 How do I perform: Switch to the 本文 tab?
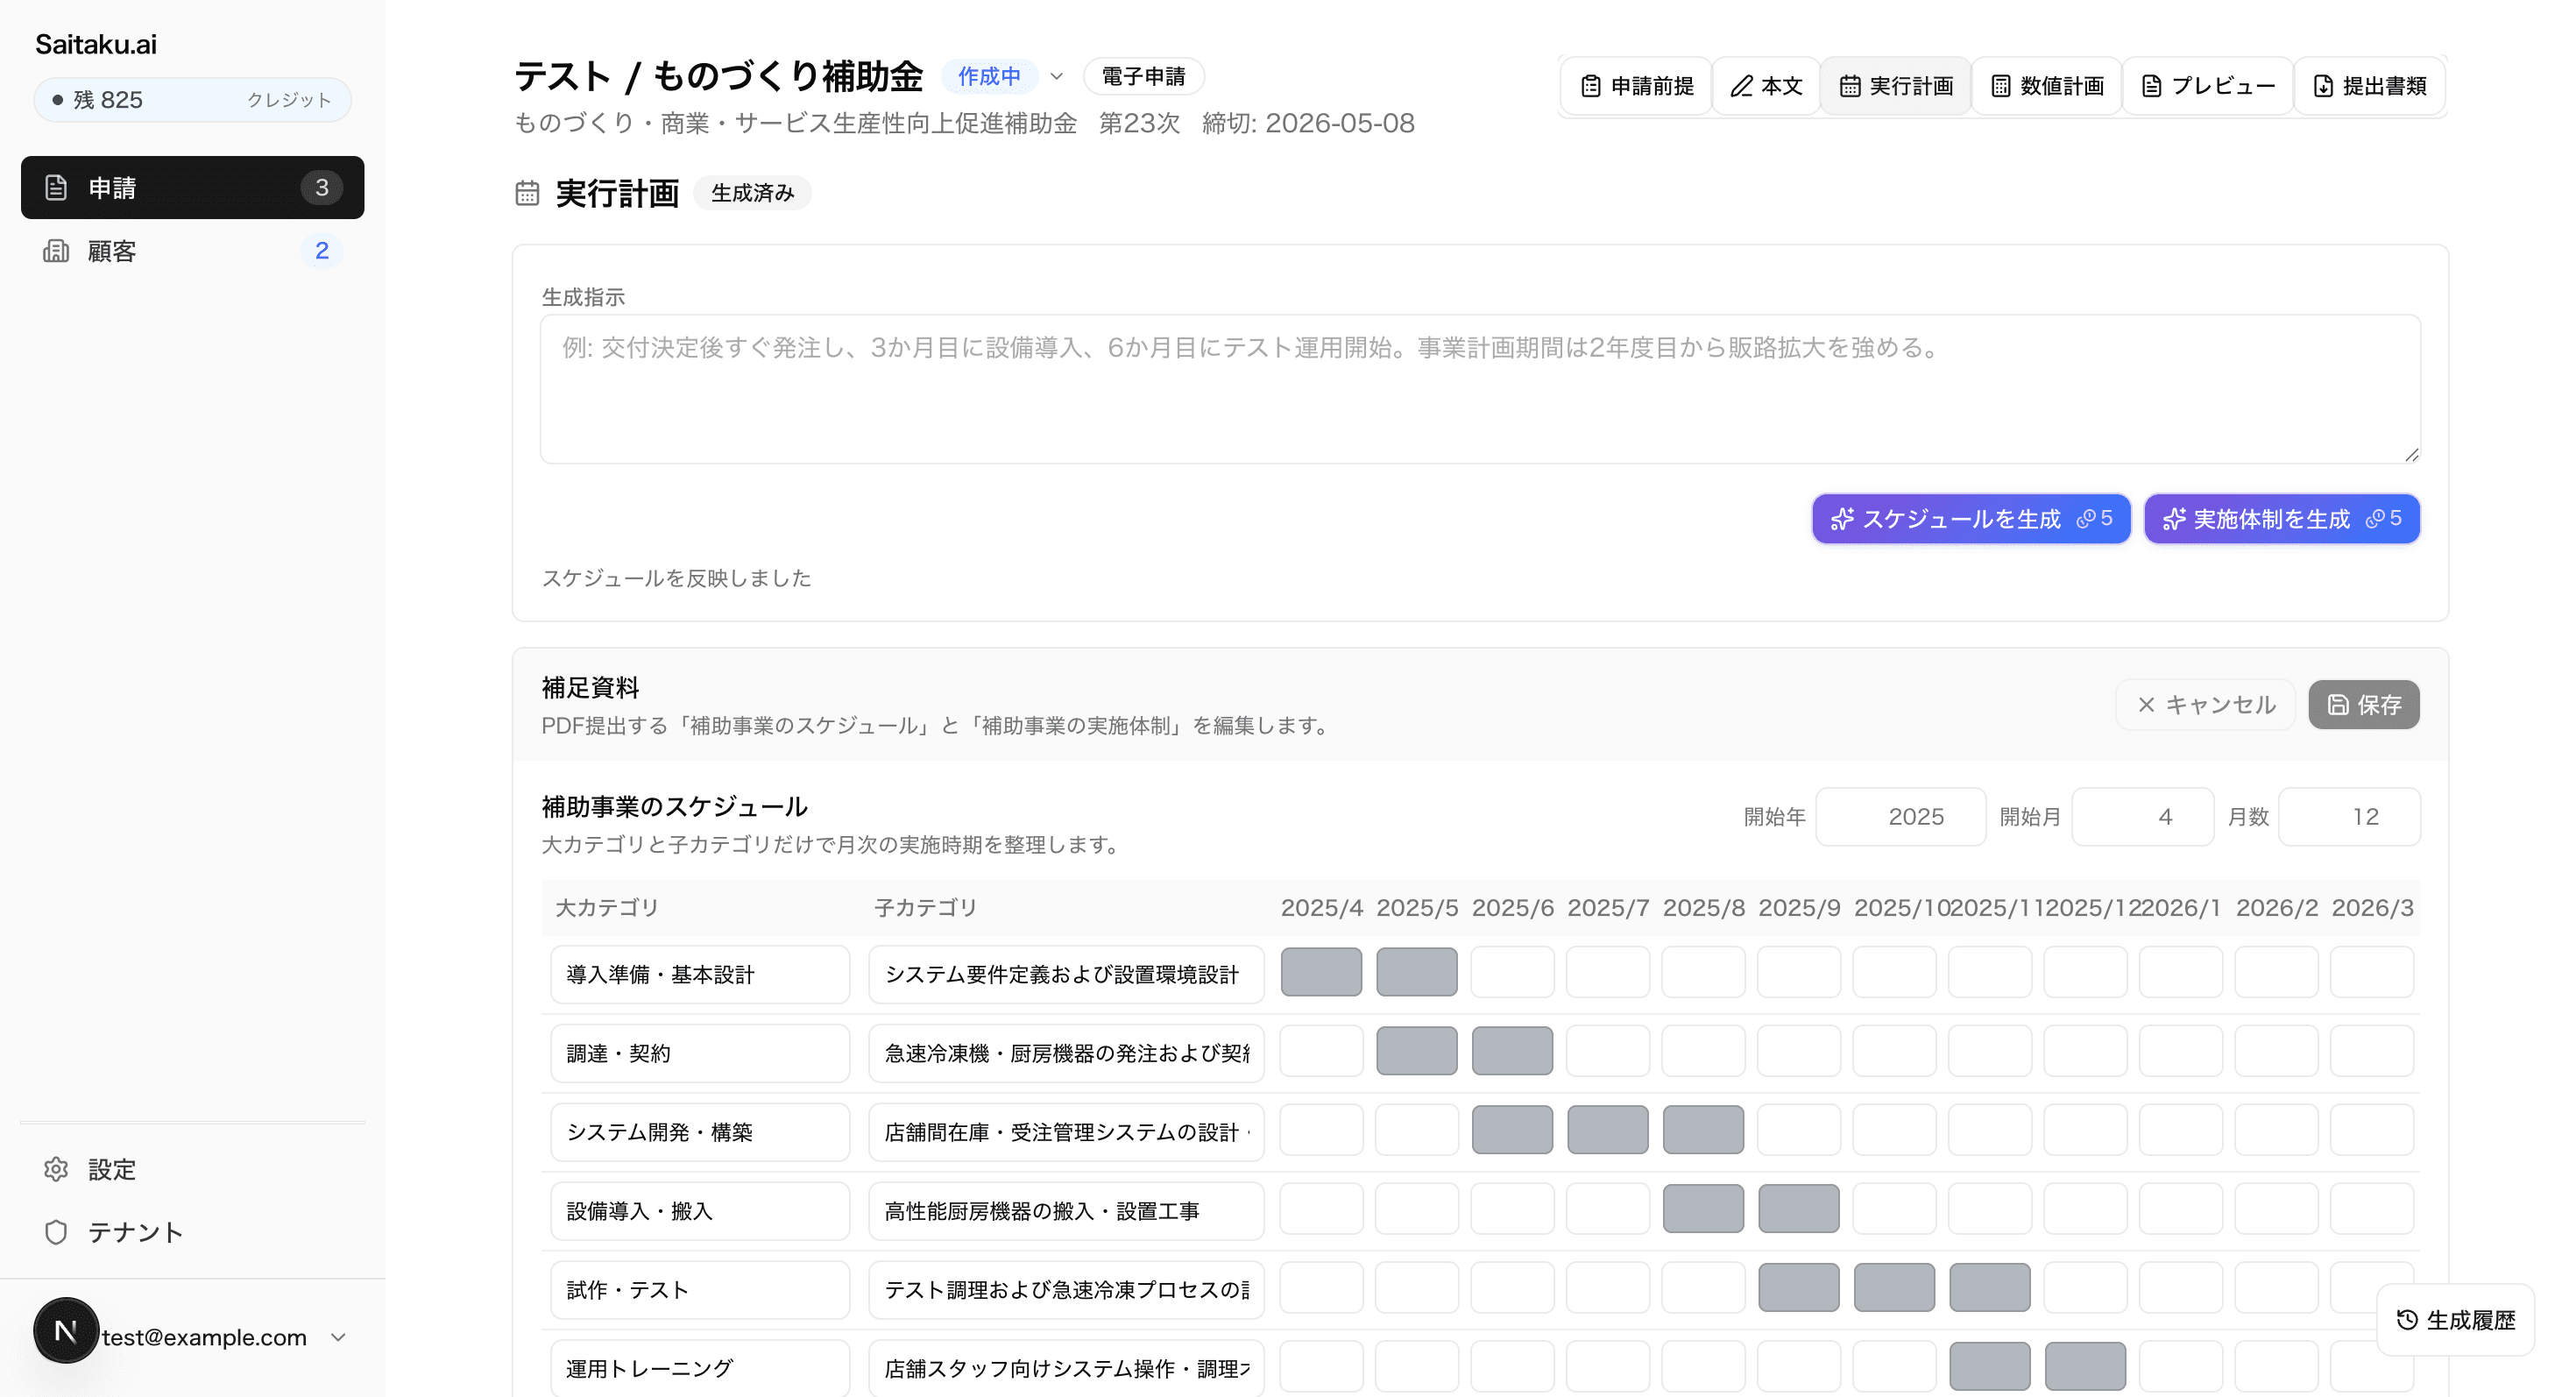click(x=1766, y=86)
